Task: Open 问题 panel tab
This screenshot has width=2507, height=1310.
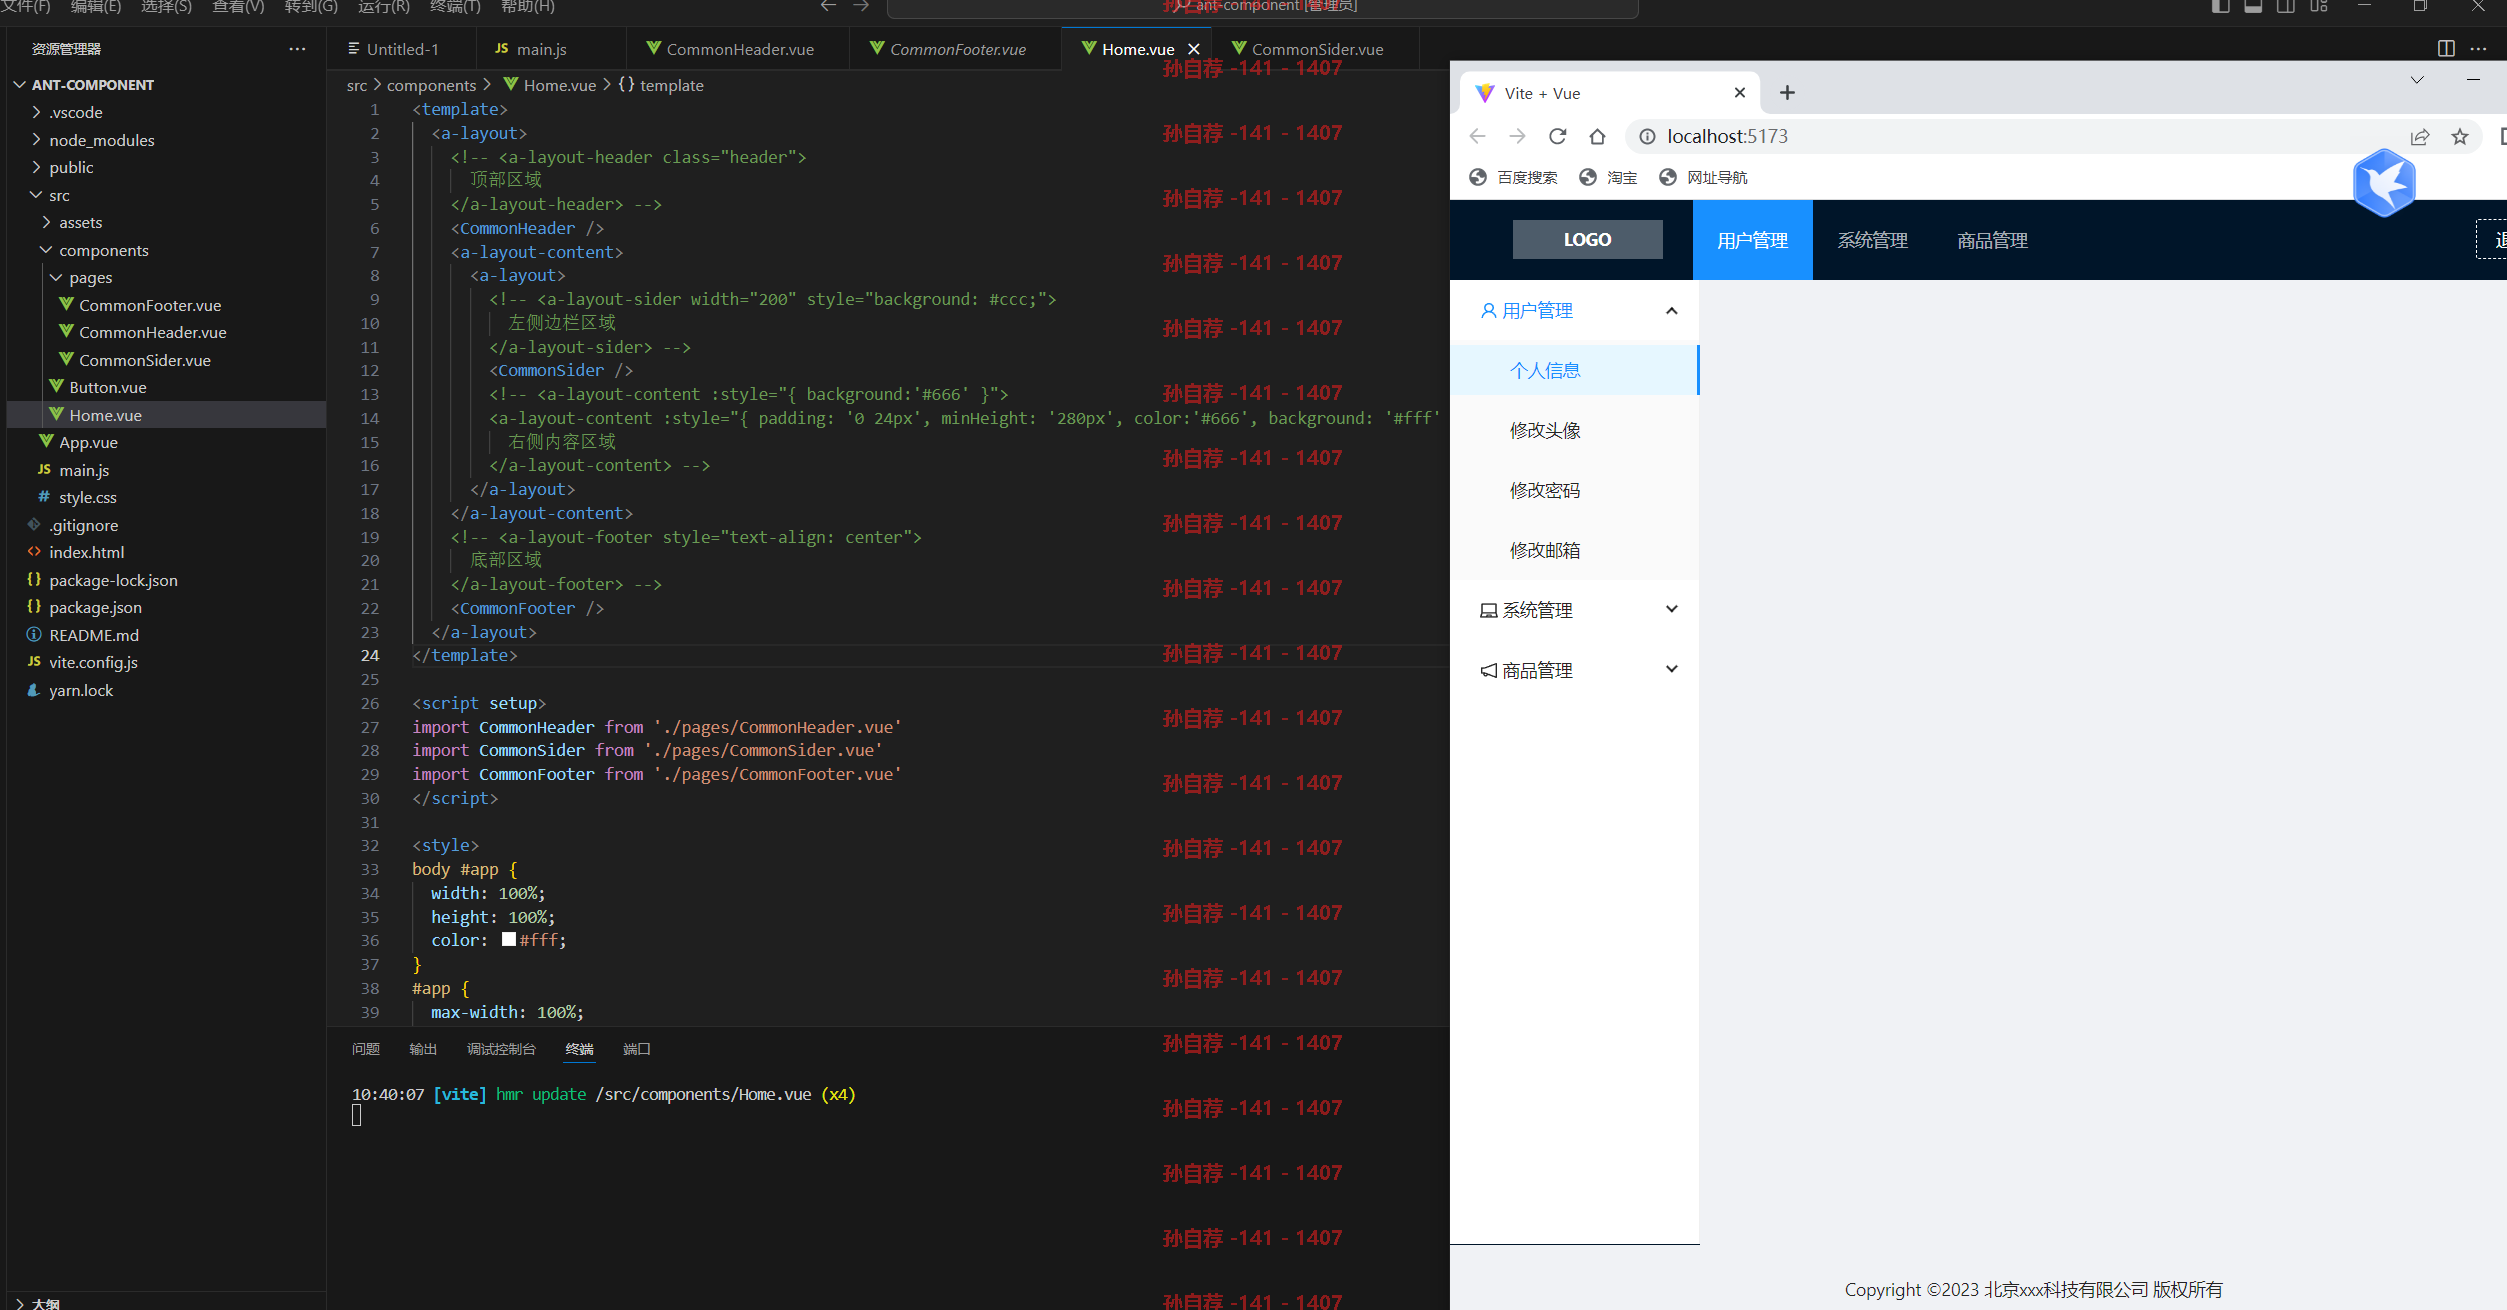Action: coord(366,1049)
